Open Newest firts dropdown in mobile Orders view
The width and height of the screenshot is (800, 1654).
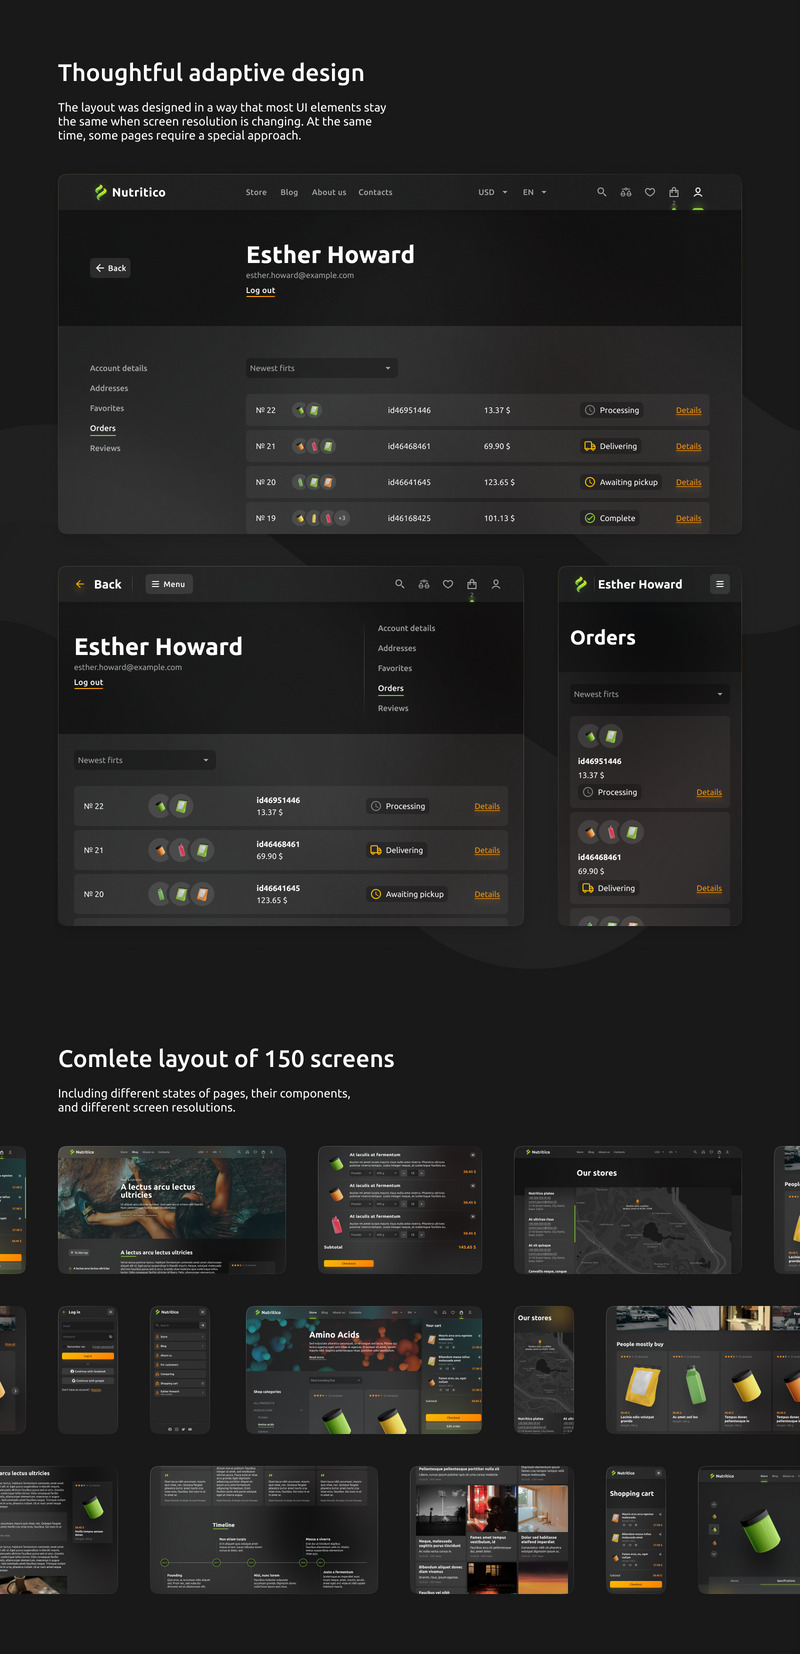pyautogui.click(x=649, y=694)
